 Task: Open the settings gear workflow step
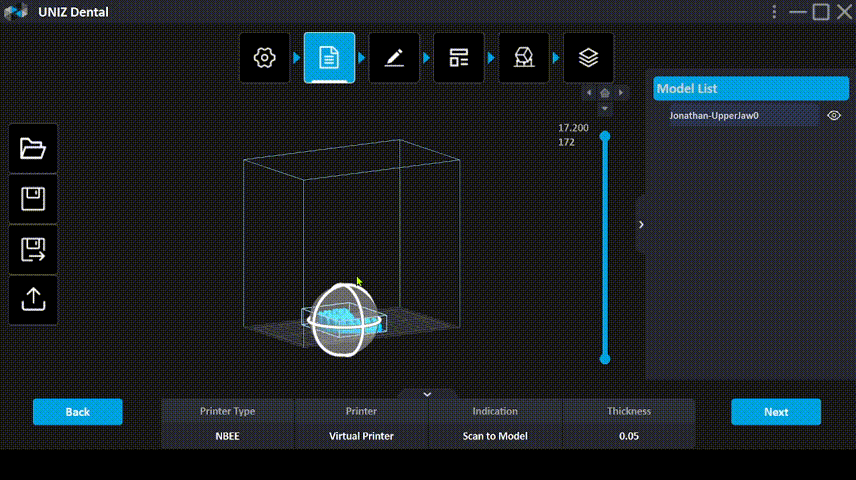(265, 57)
